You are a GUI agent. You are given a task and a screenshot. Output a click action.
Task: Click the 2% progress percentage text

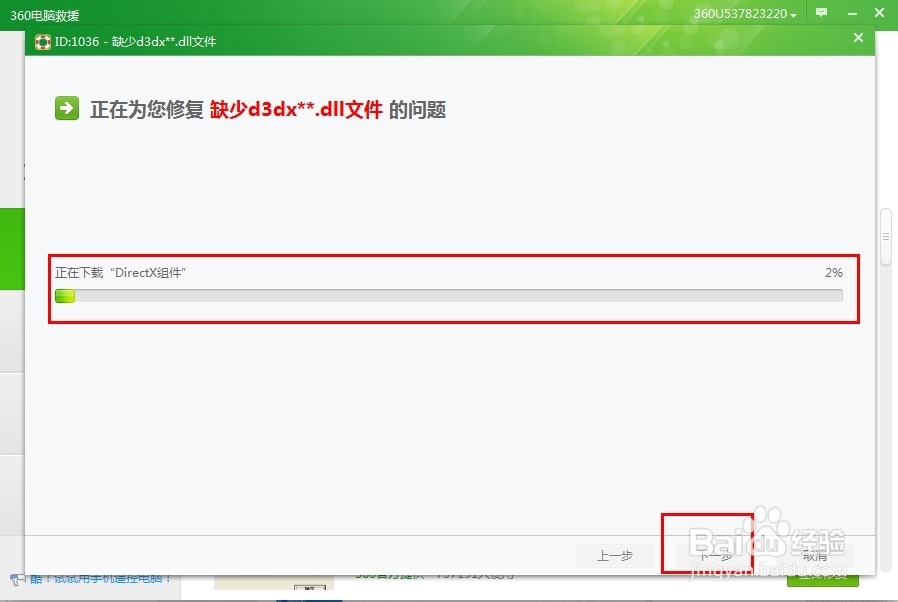point(833,273)
